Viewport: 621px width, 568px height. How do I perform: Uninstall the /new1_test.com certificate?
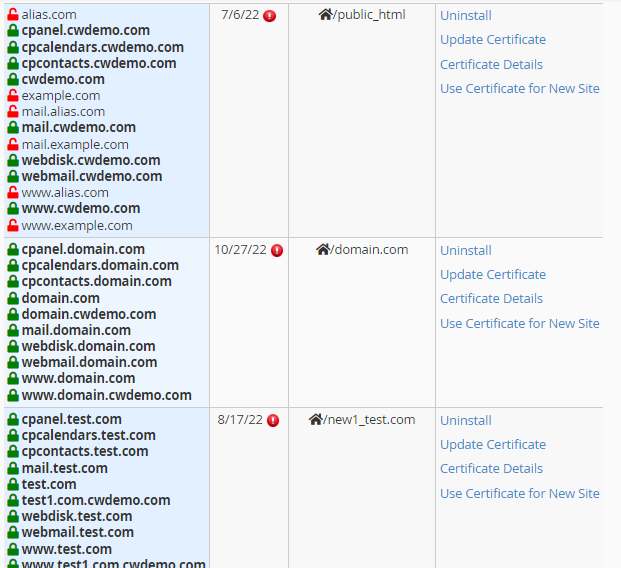[x=465, y=421]
